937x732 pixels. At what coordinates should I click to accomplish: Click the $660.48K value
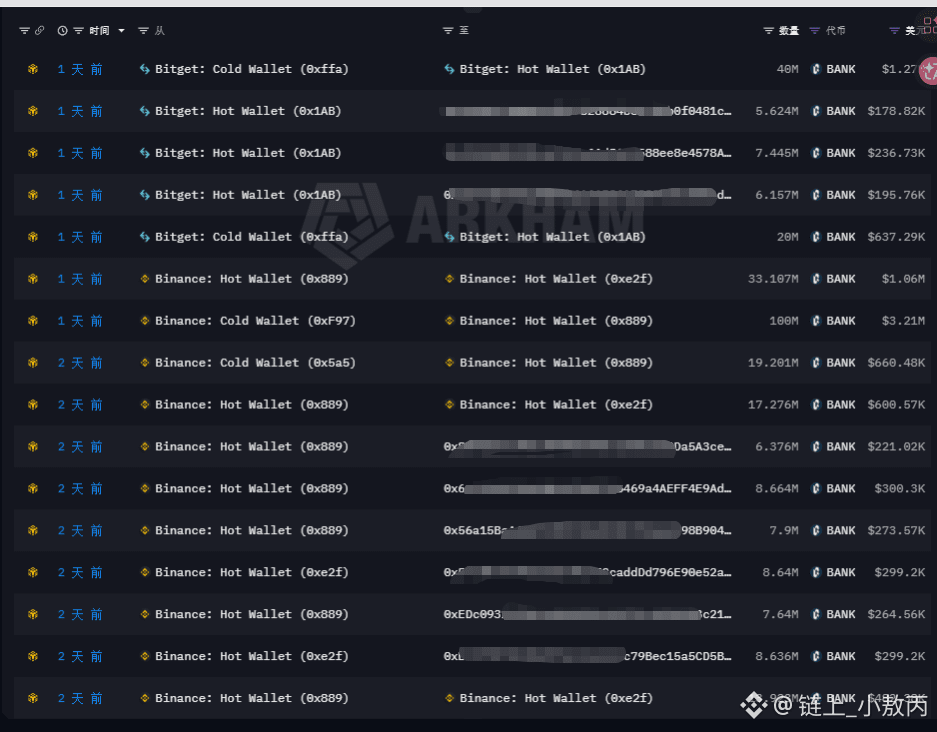point(896,363)
